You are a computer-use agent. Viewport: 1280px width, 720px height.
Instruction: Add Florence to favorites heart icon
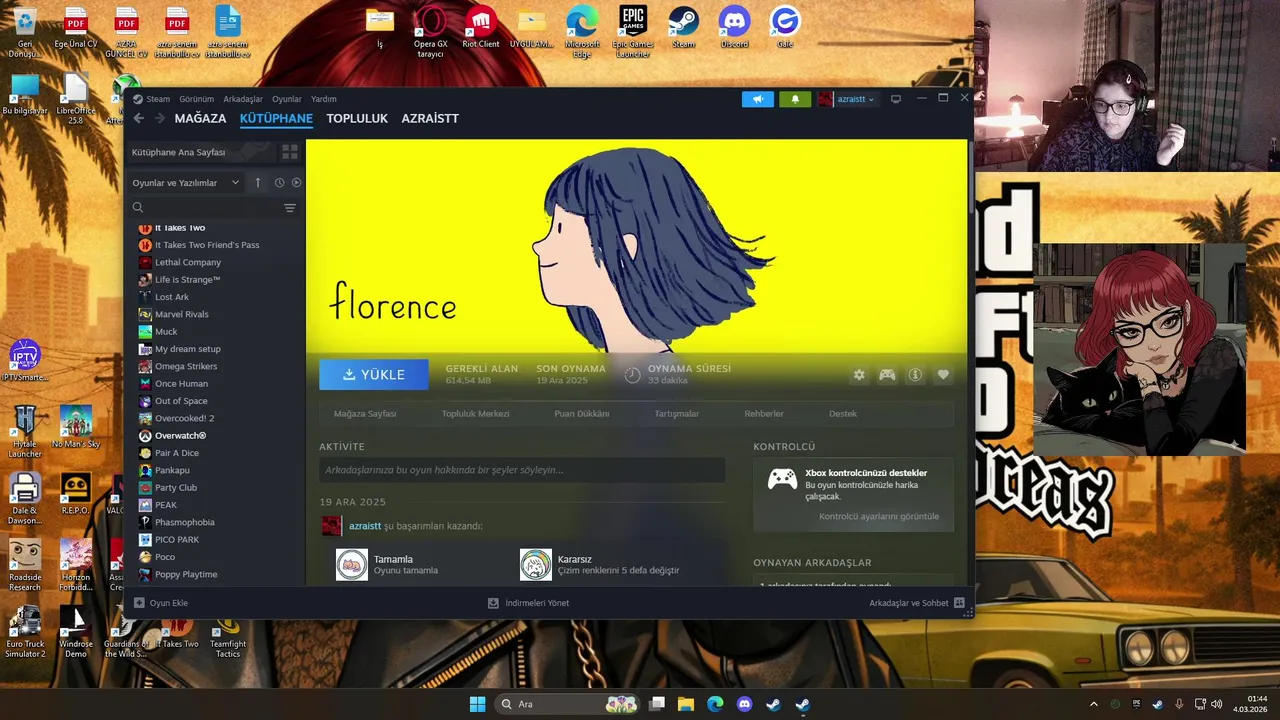[x=943, y=375]
